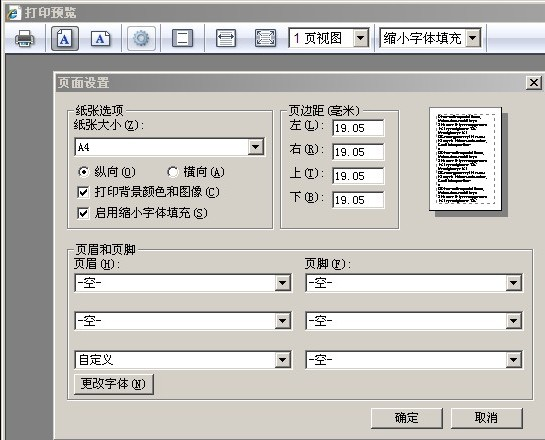Expand the 自定义 header dropdown

[283, 360]
